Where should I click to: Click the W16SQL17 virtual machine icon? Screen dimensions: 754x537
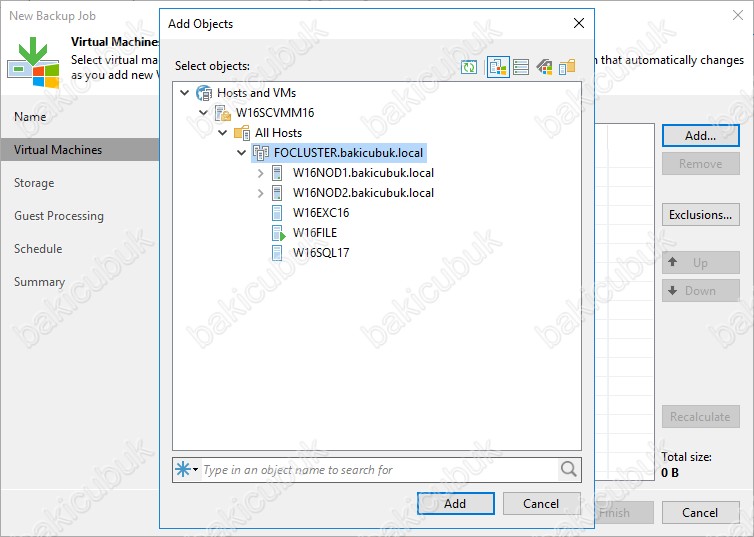pos(277,253)
